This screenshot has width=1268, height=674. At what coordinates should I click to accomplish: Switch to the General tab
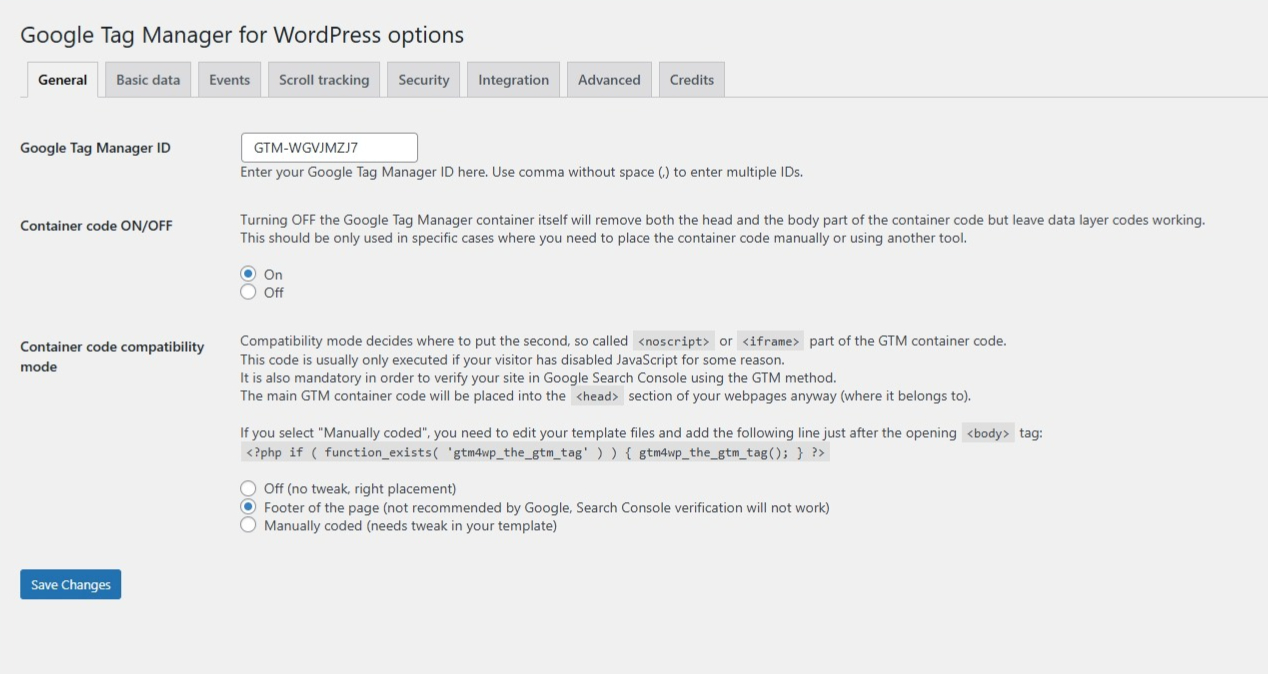(x=62, y=80)
